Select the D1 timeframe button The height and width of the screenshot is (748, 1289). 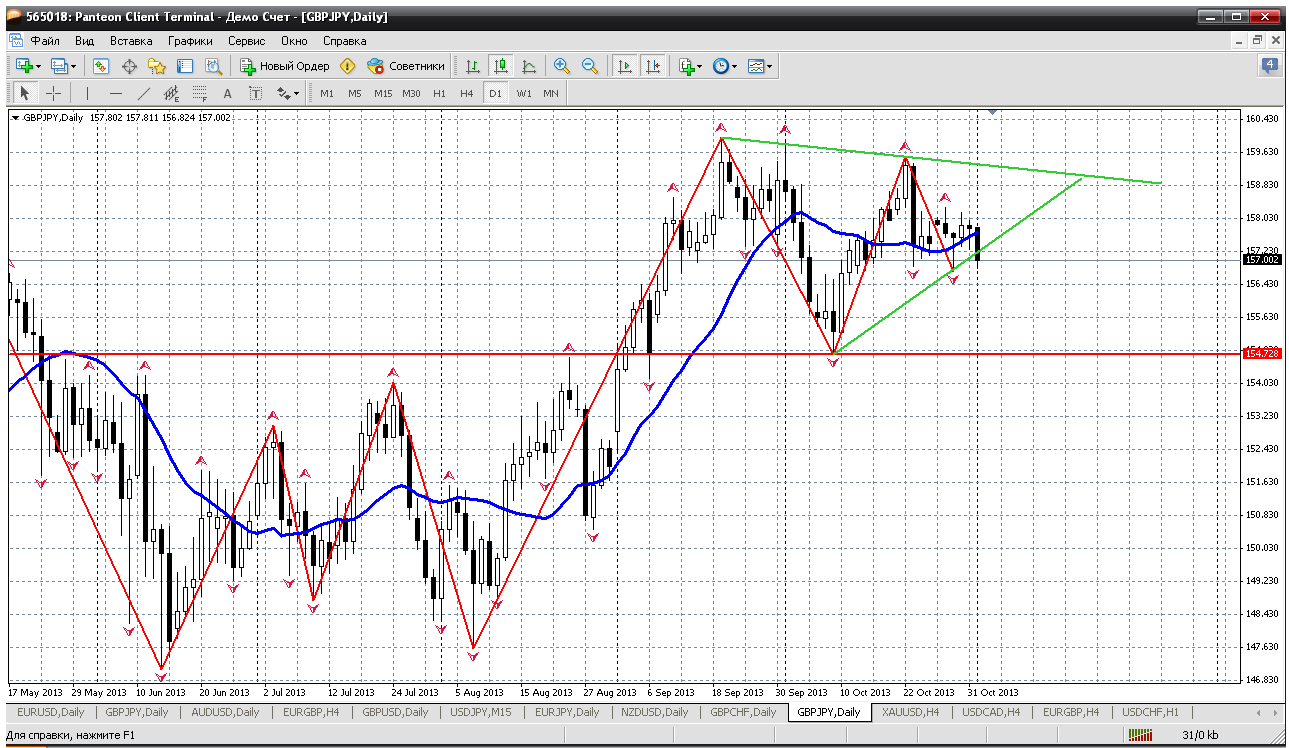pos(495,93)
